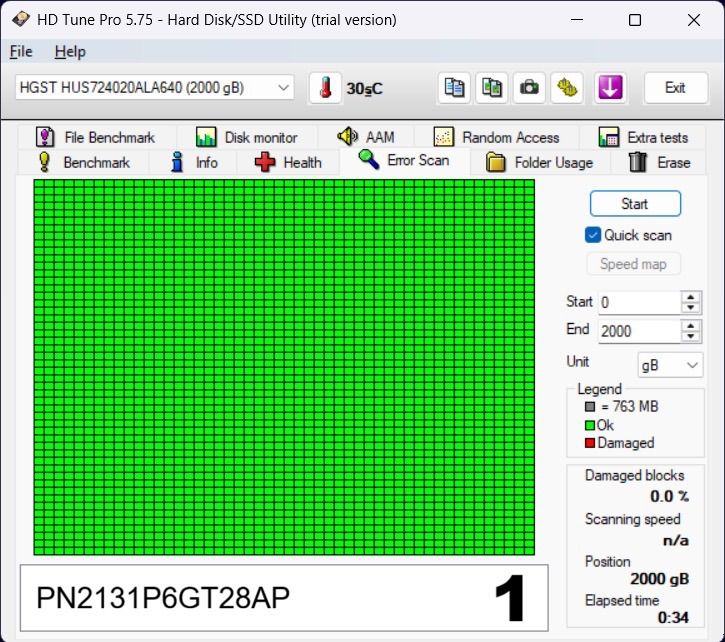Decrease the Start value with down arrow
The image size is (725, 642).
[x=691, y=308]
